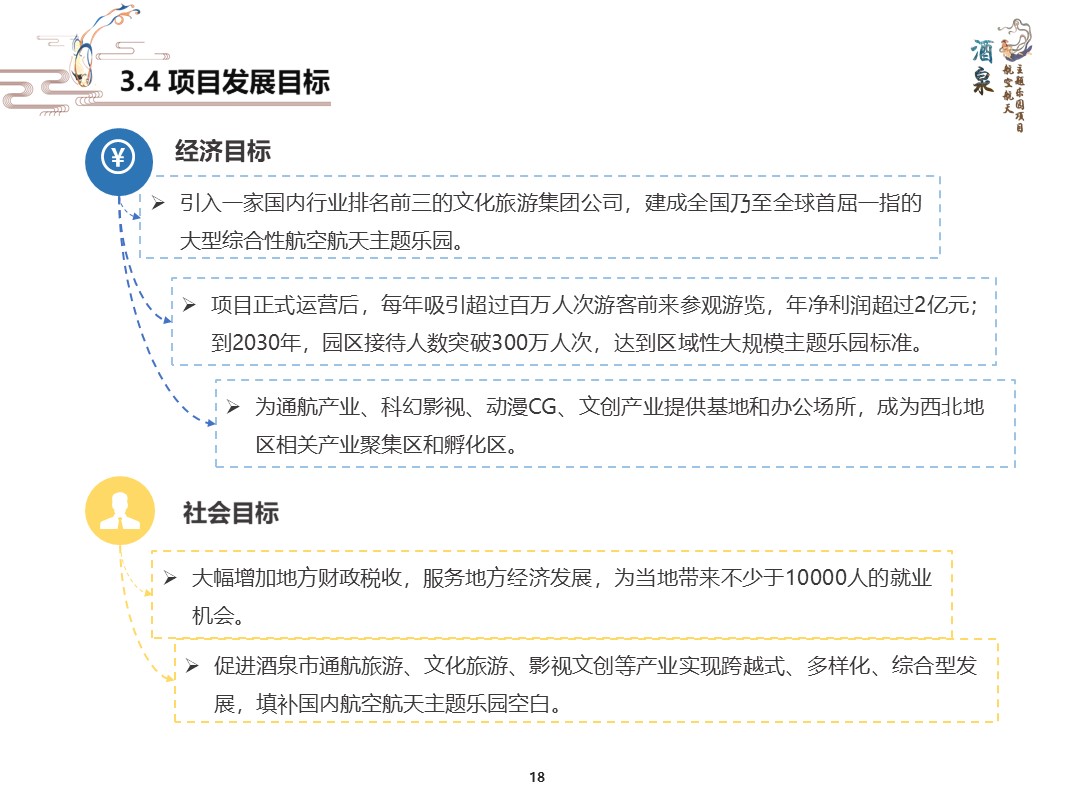
Task: Click the bullet arrow before '大幅增加地方财政税收'
Action: tap(170, 578)
